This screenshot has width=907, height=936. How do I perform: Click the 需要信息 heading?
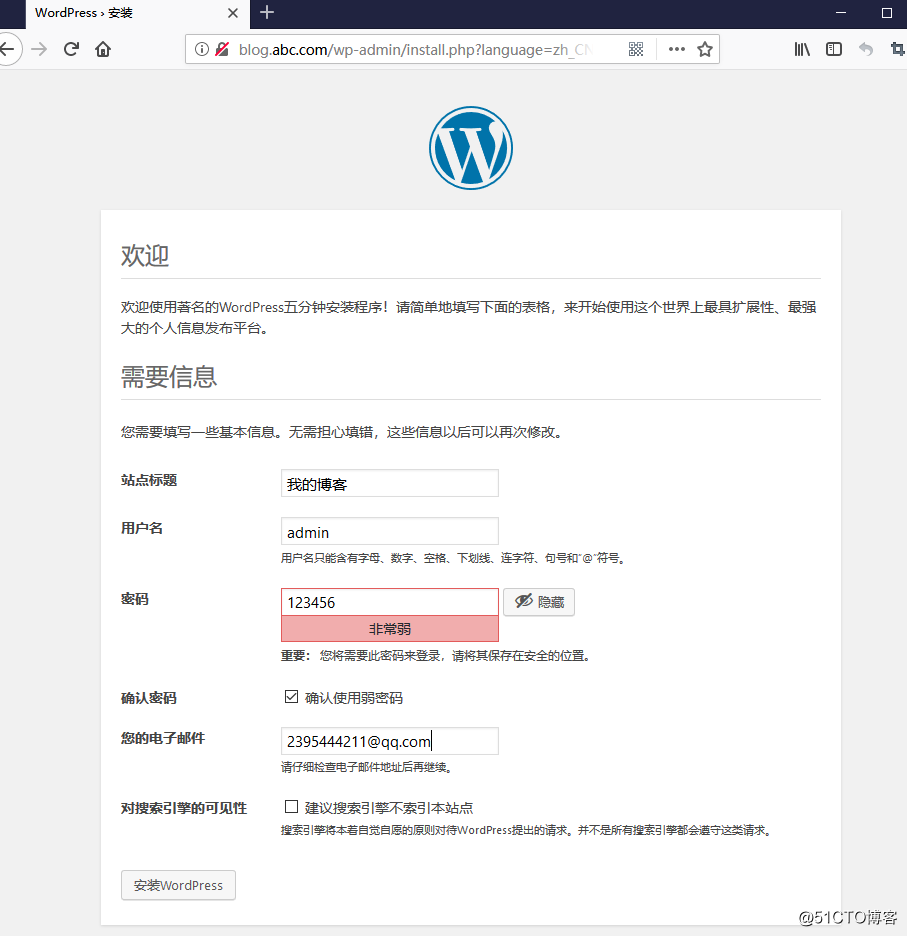click(169, 377)
